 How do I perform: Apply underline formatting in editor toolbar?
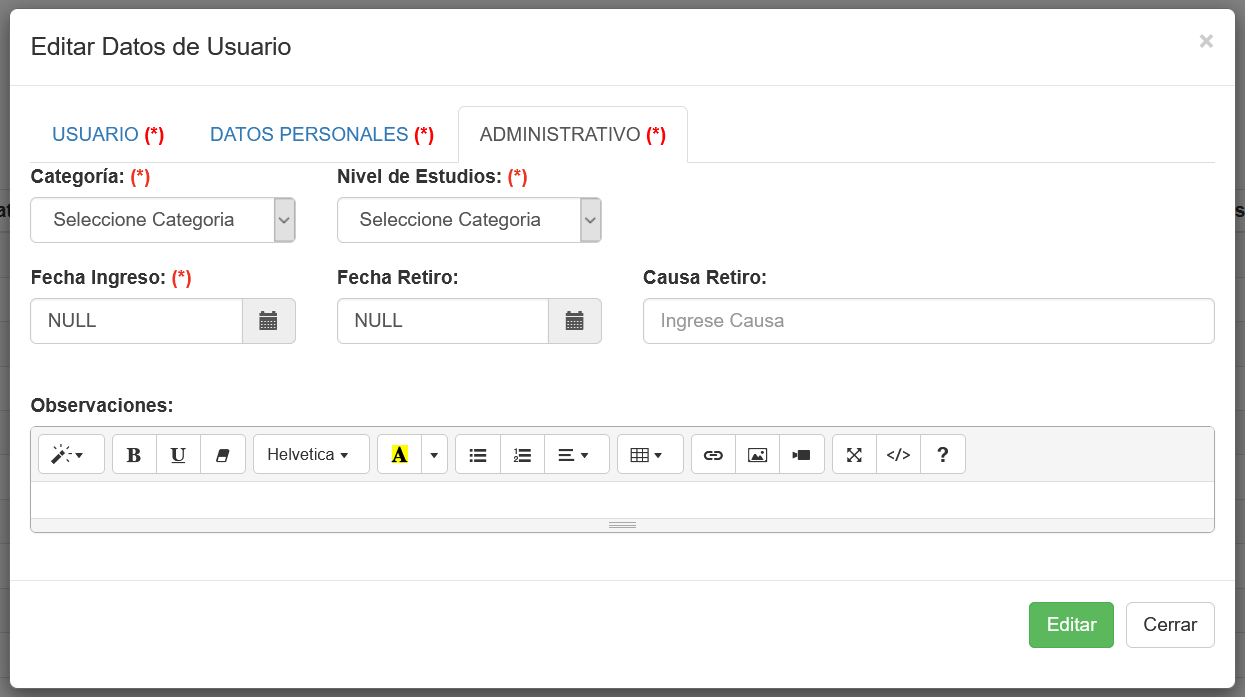(x=178, y=455)
